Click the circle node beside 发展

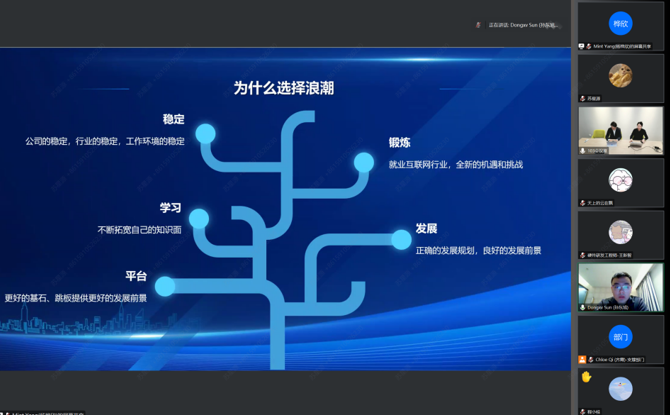tap(401, 239)
